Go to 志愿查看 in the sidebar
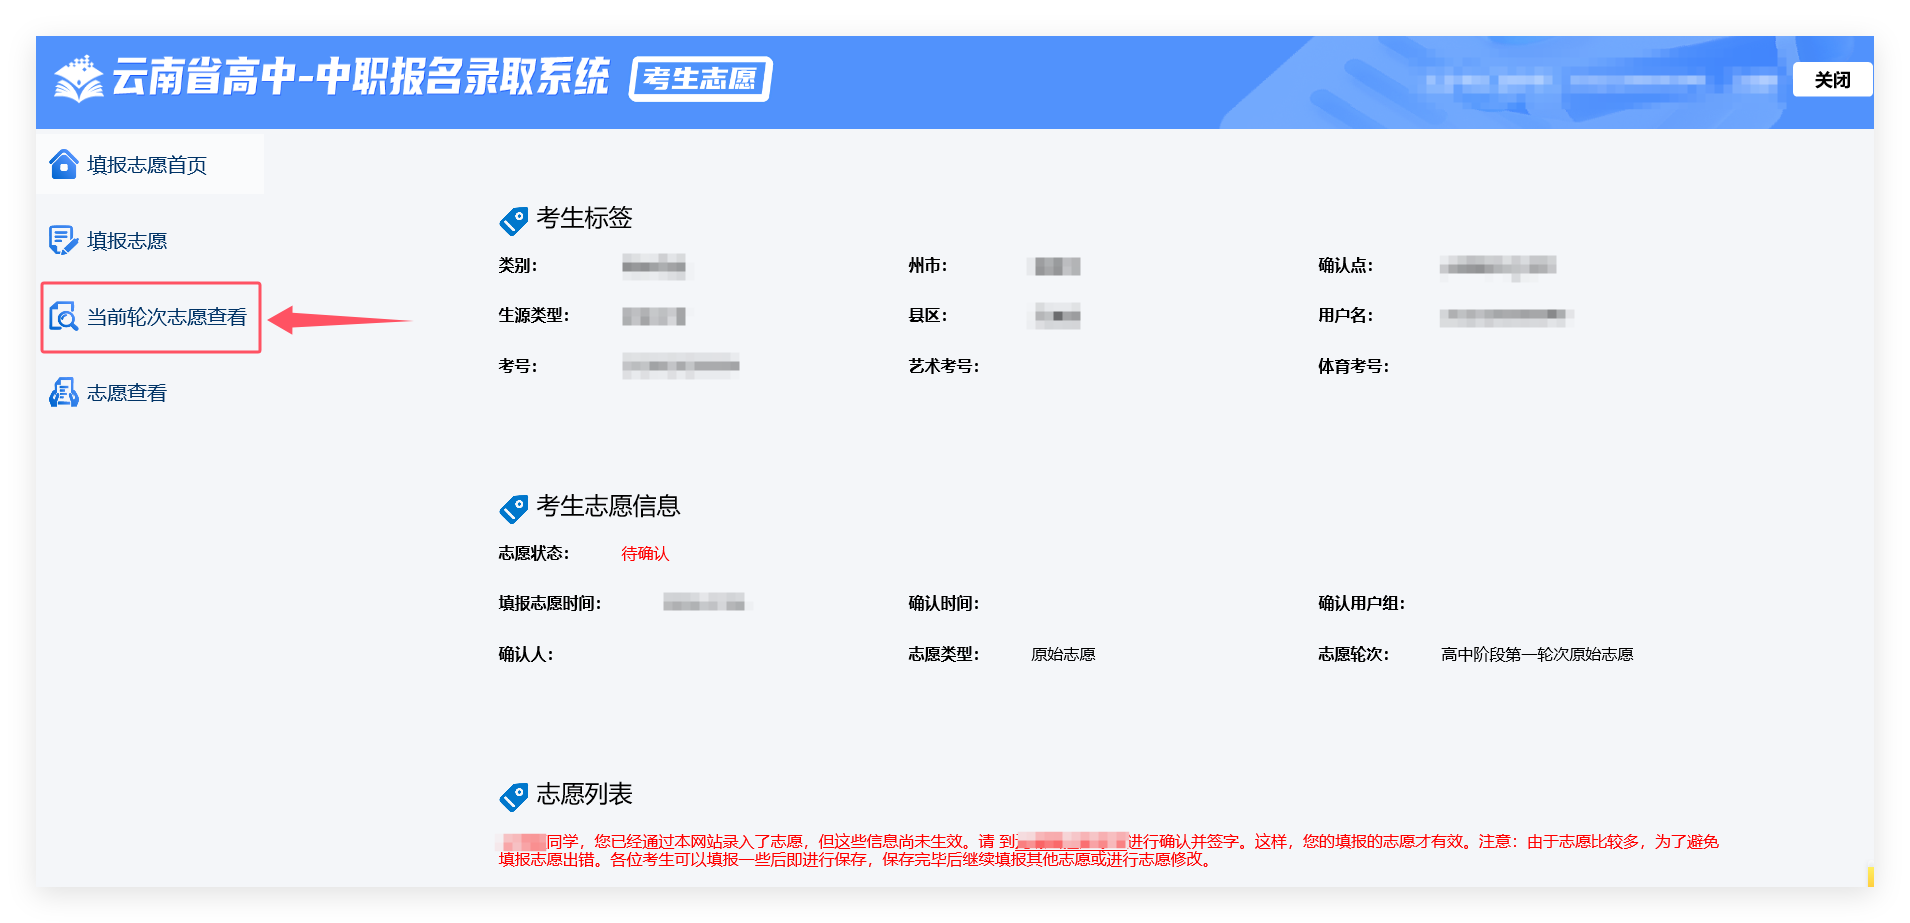The width and height of the screenshot is (1910, 923). 127,393
